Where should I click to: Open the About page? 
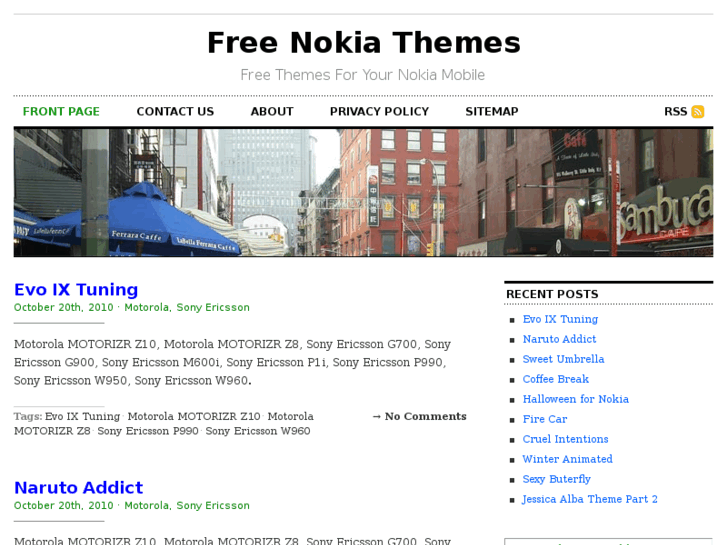[x=272, y=112]
